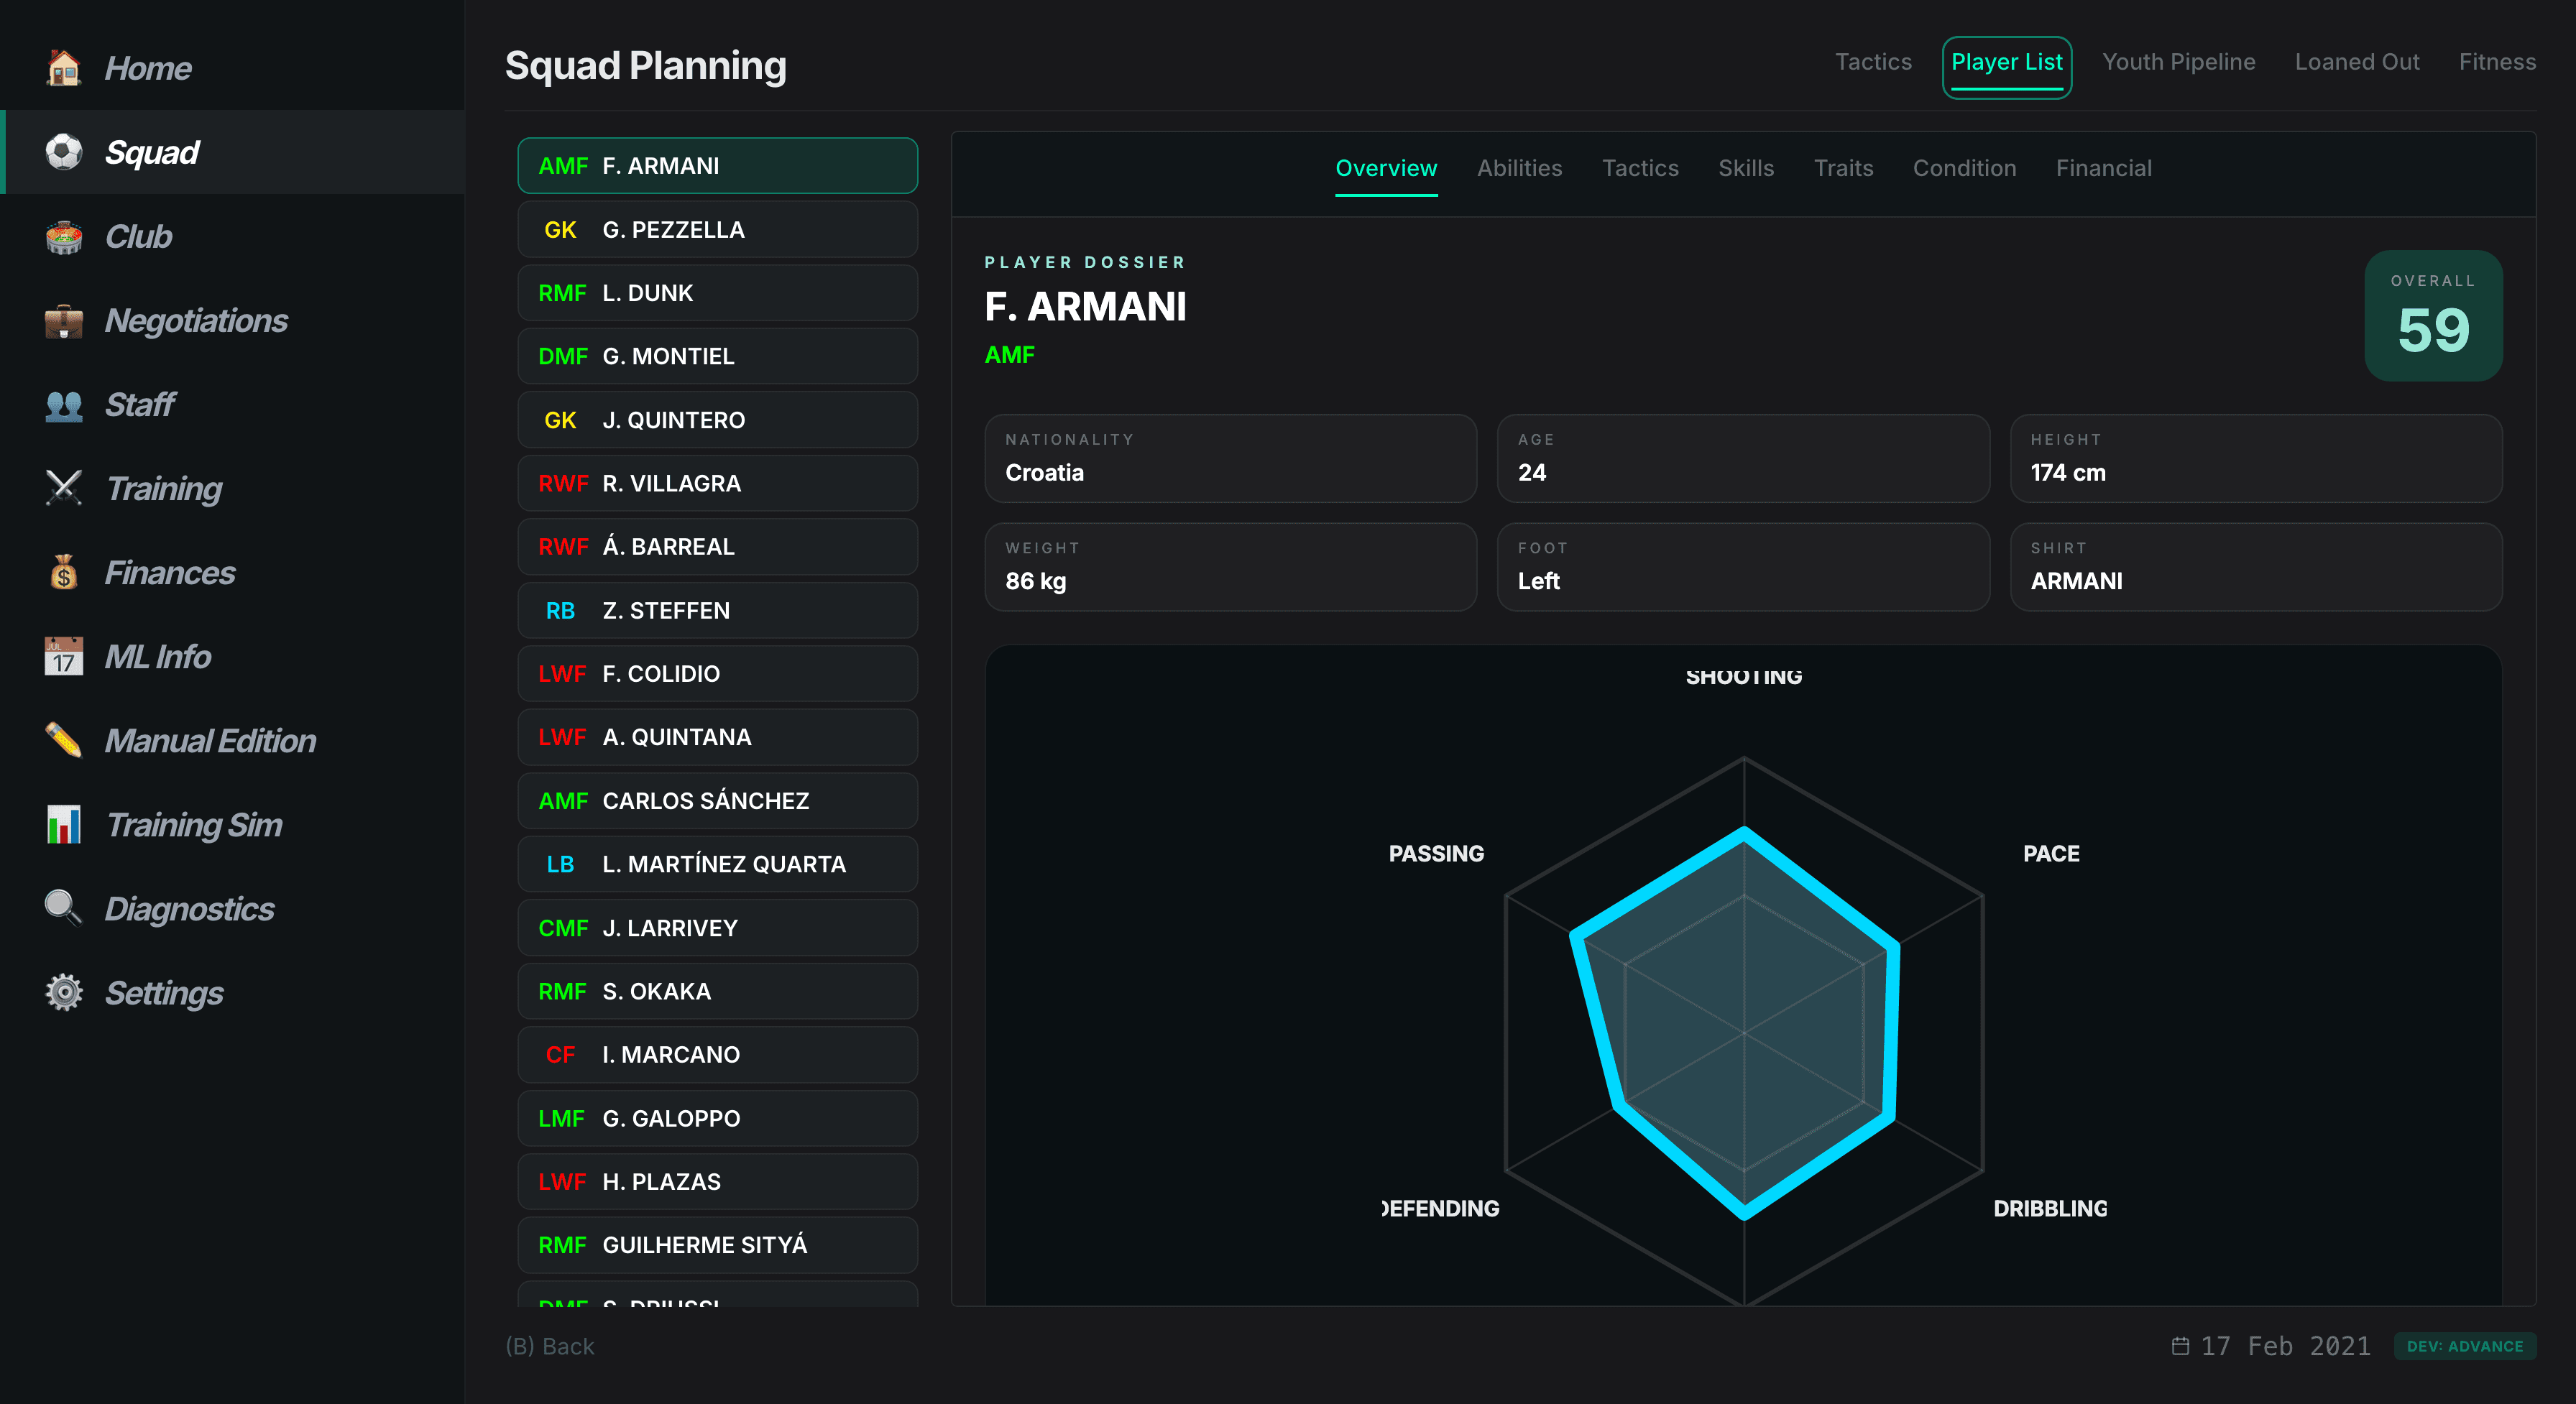Click the Manual Edition pencil icon

pyautogui.click(x=64, y=740)
